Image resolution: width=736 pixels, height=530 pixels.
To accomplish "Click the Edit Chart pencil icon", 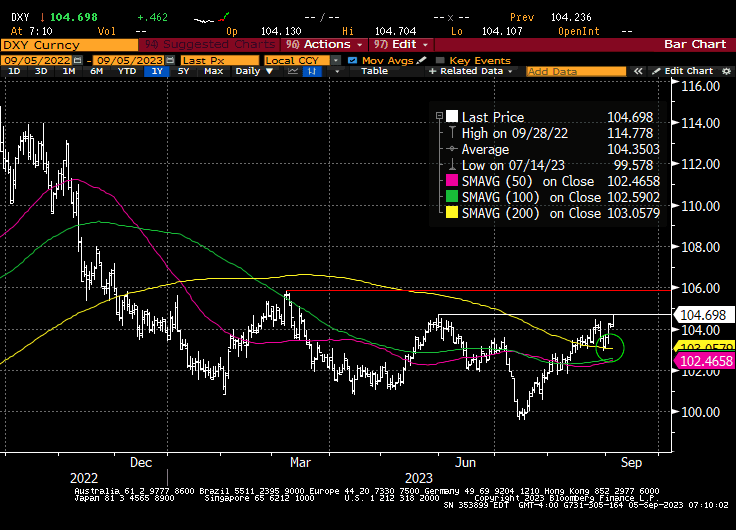I will point(658,71).
